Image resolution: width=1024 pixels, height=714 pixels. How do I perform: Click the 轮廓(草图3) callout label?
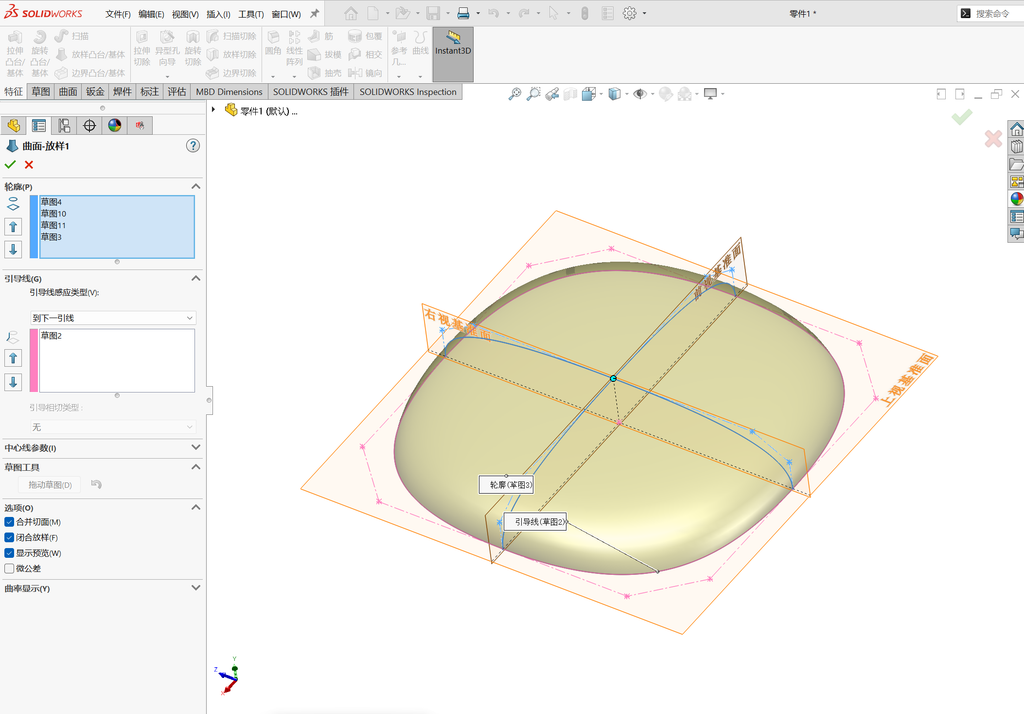507,485
